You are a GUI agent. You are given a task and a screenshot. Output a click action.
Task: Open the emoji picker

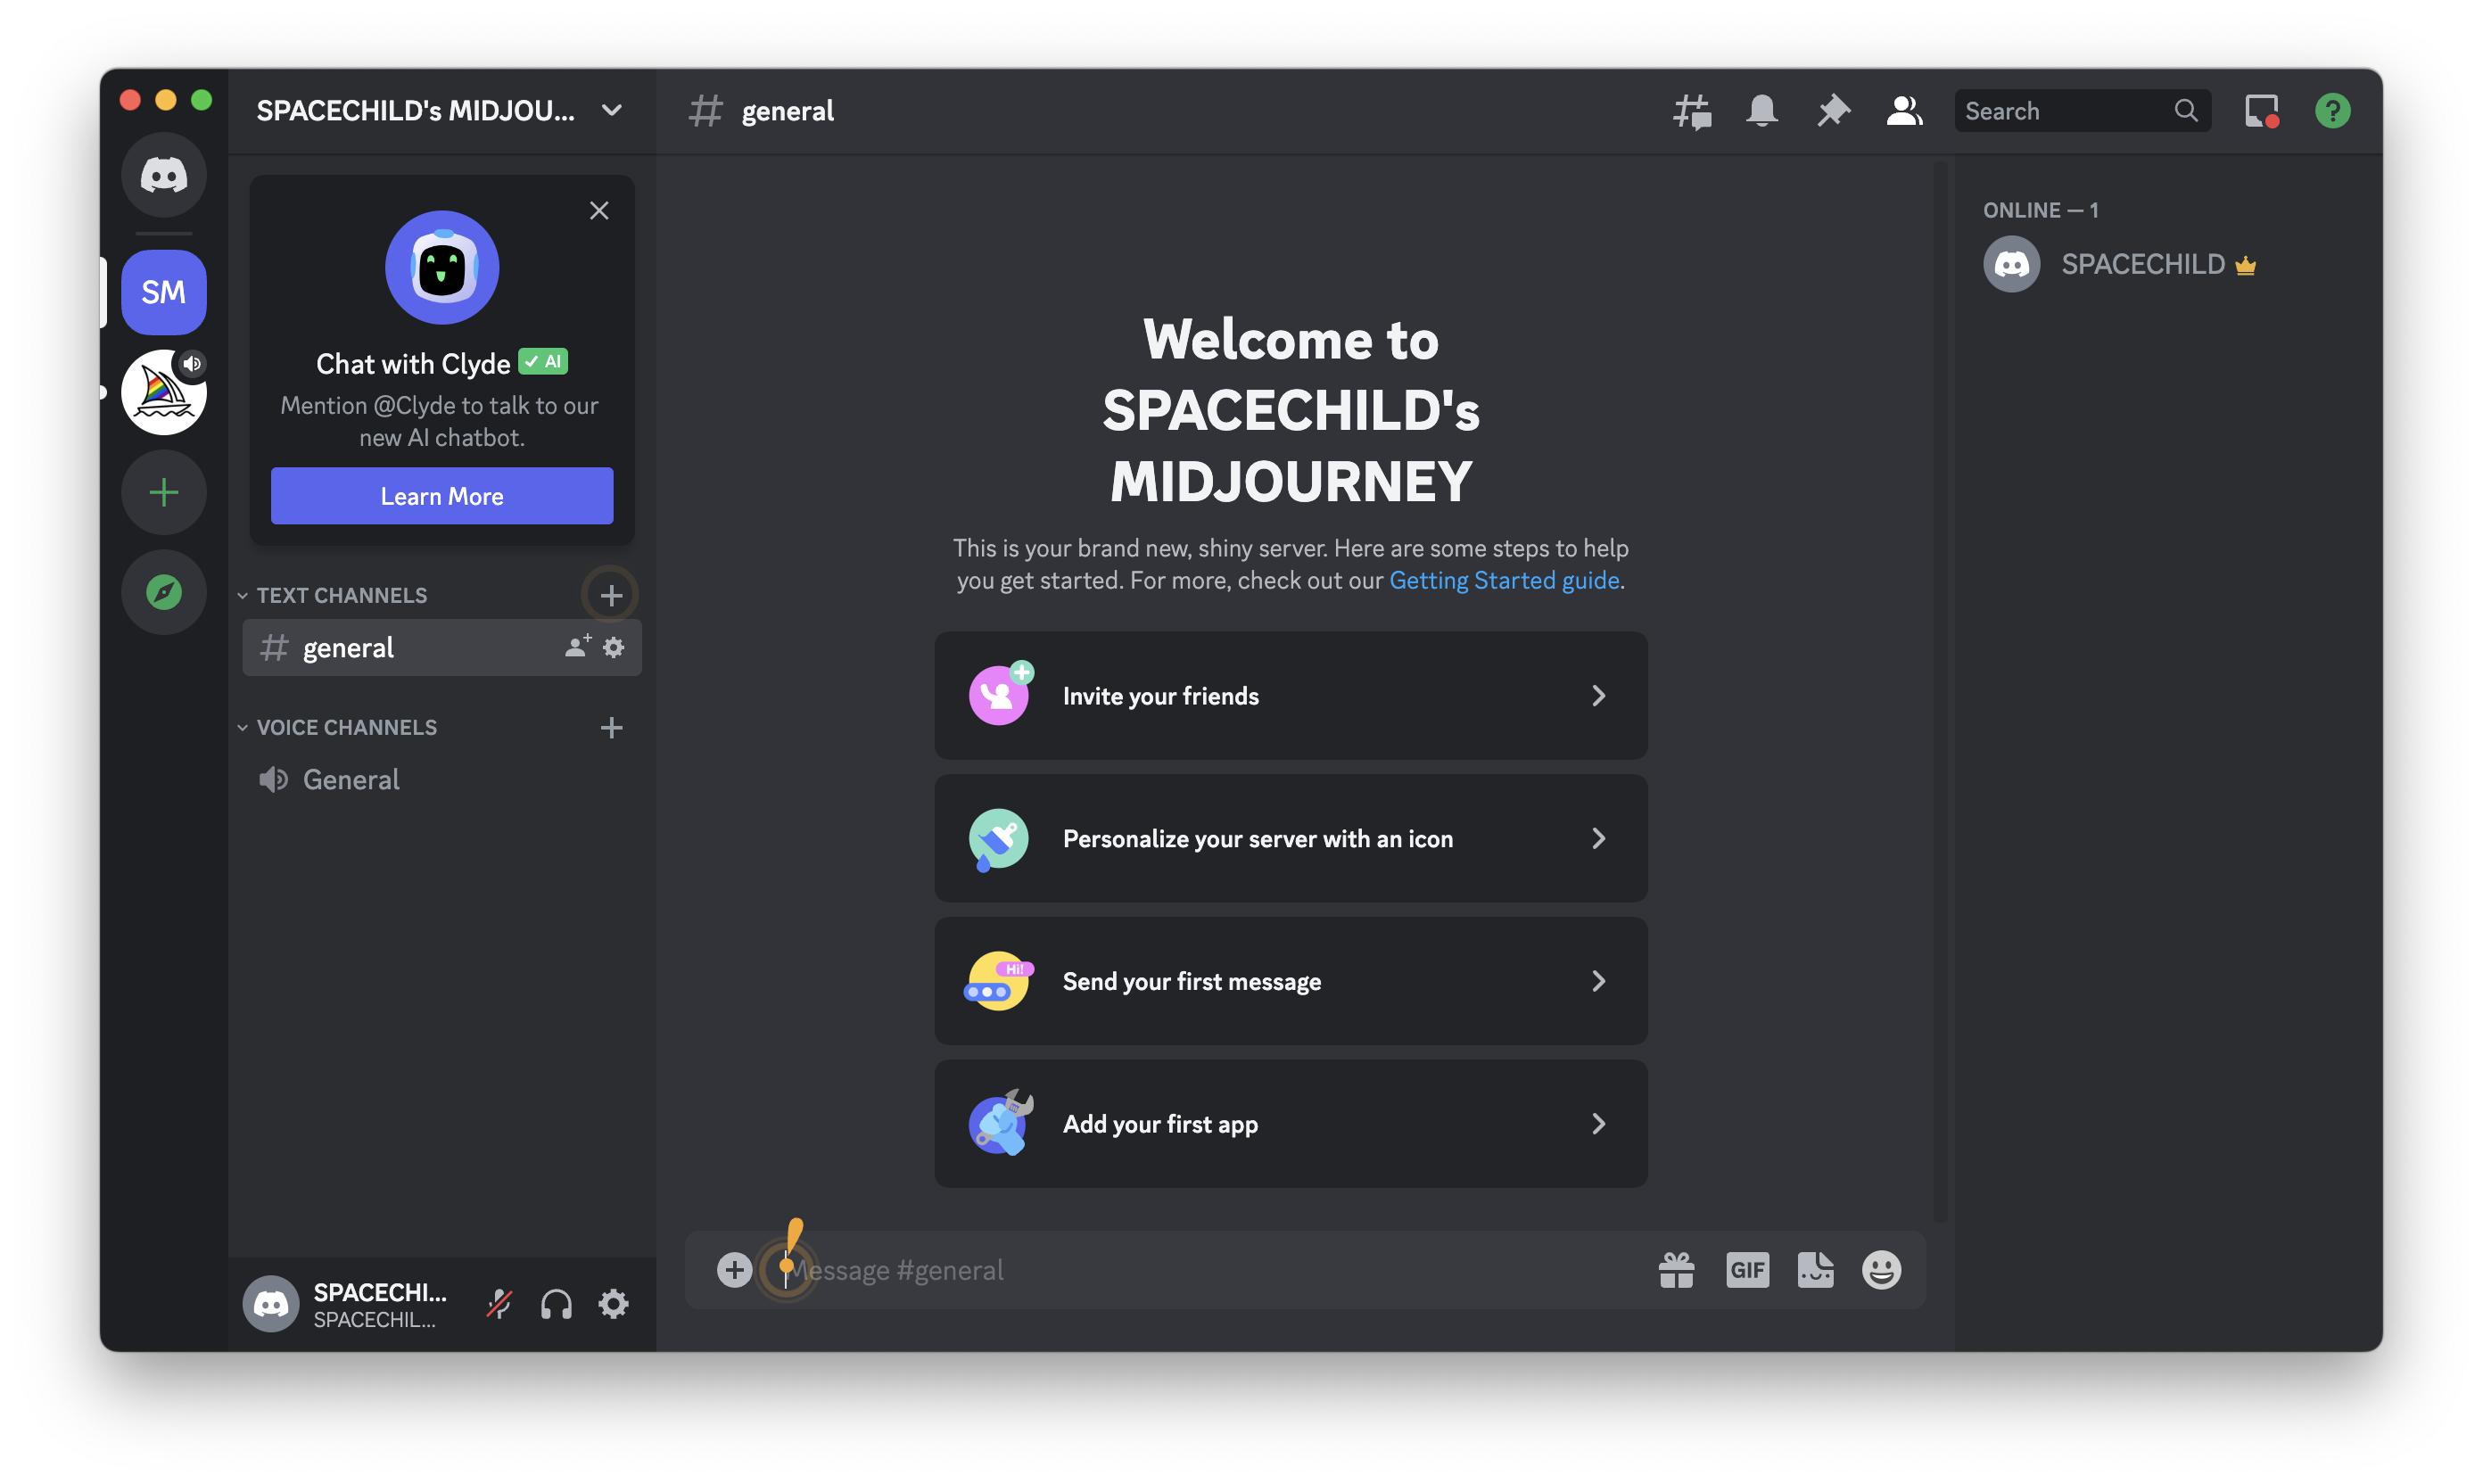[x=1881, y=1270]
